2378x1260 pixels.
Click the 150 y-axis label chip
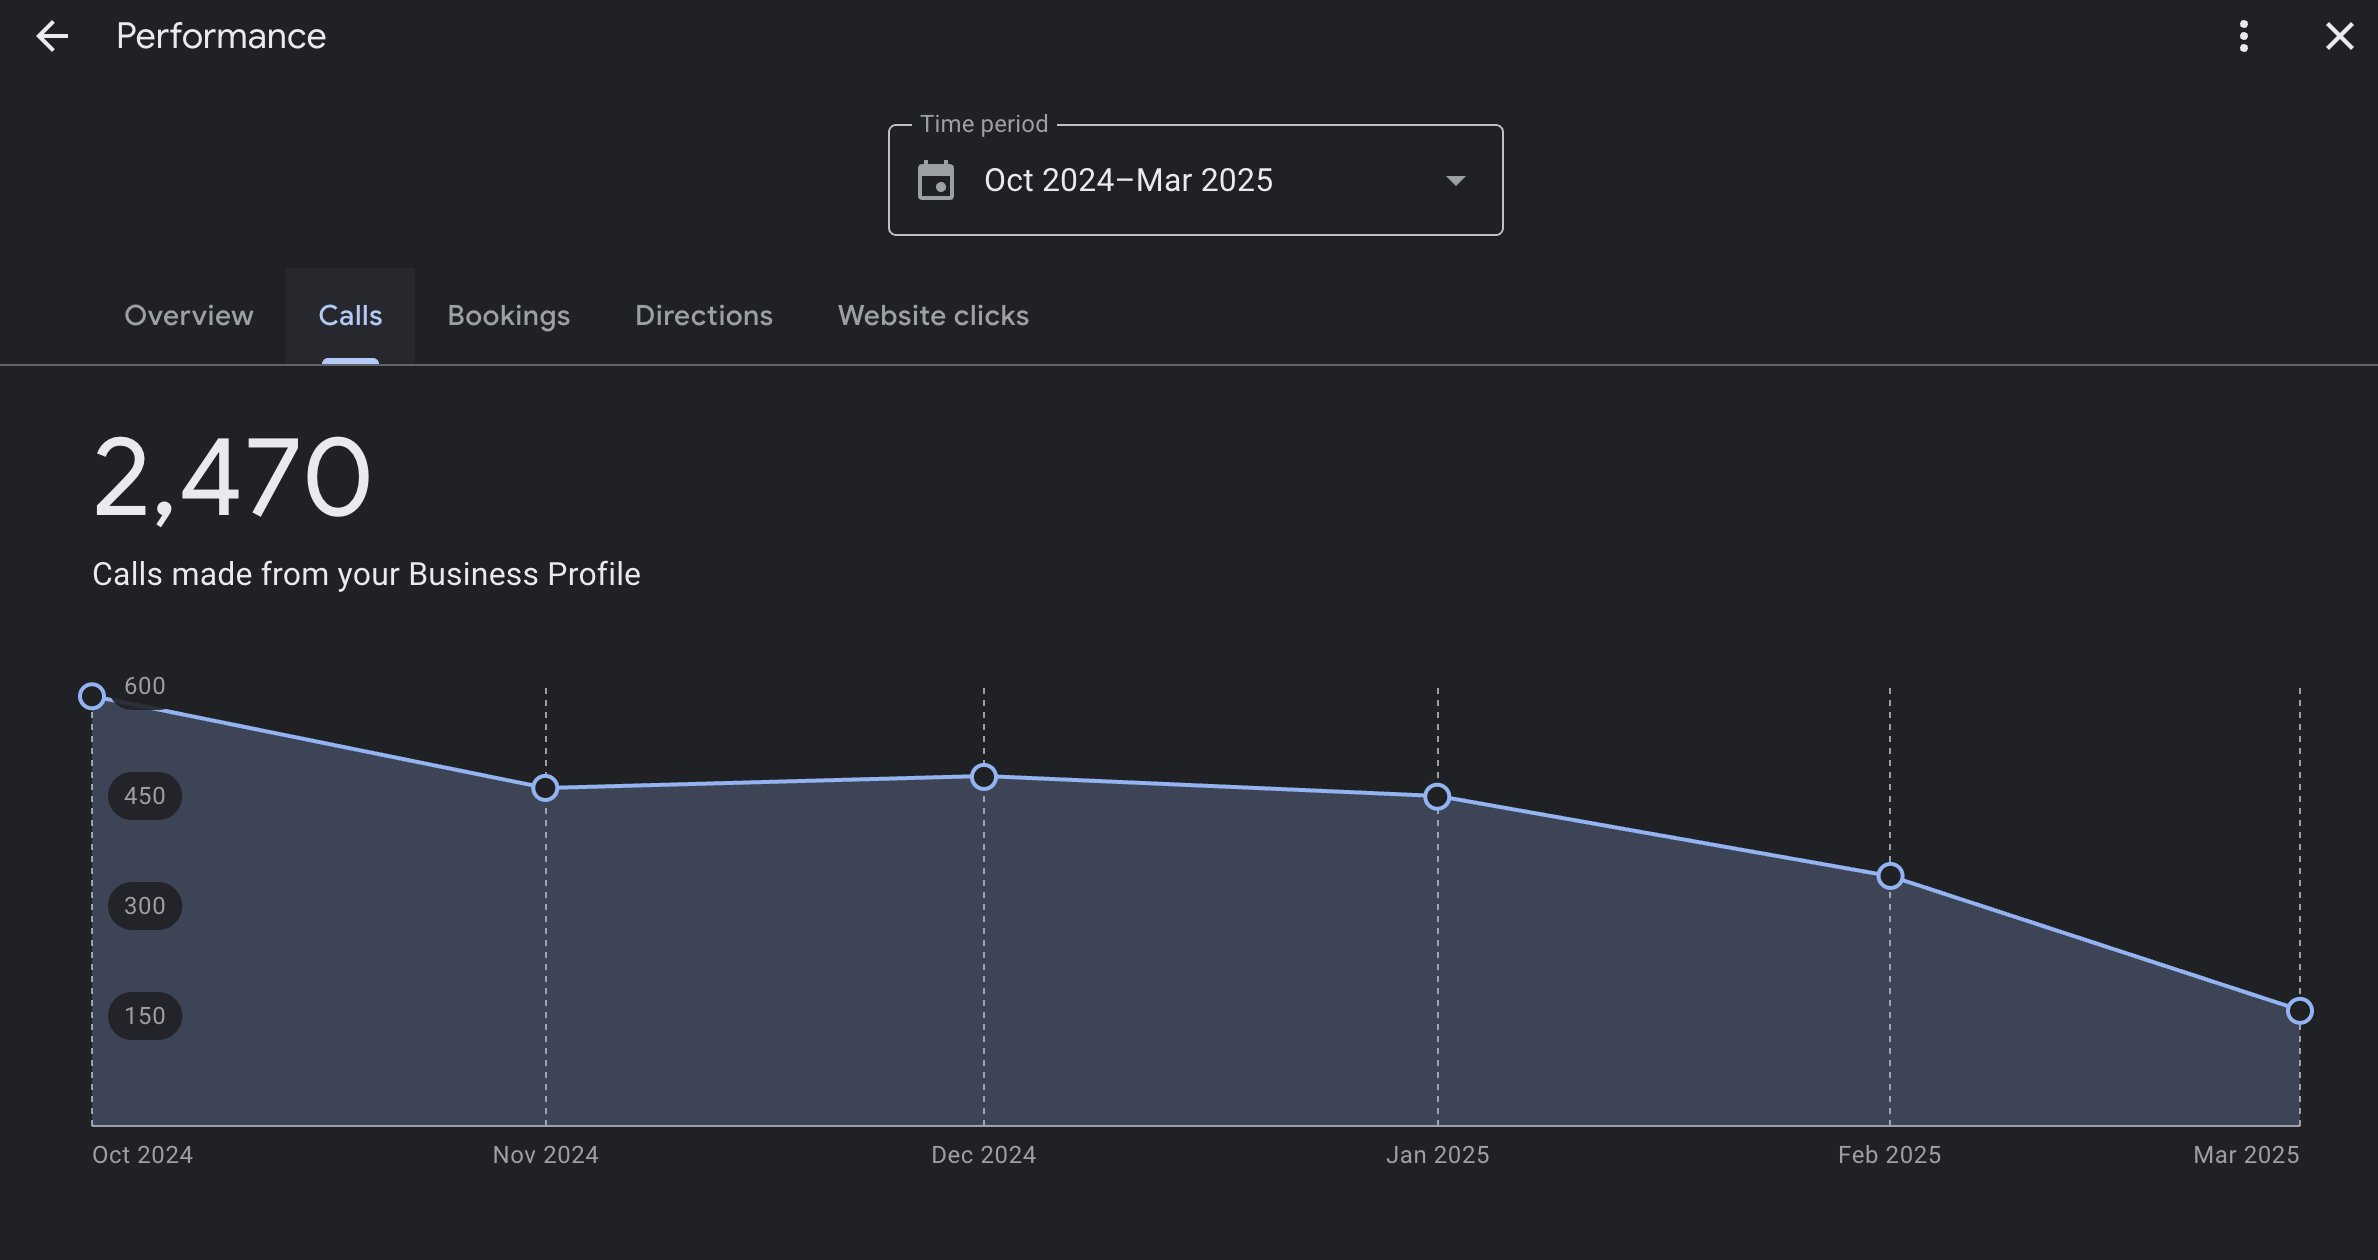[x=145, y=1016]
